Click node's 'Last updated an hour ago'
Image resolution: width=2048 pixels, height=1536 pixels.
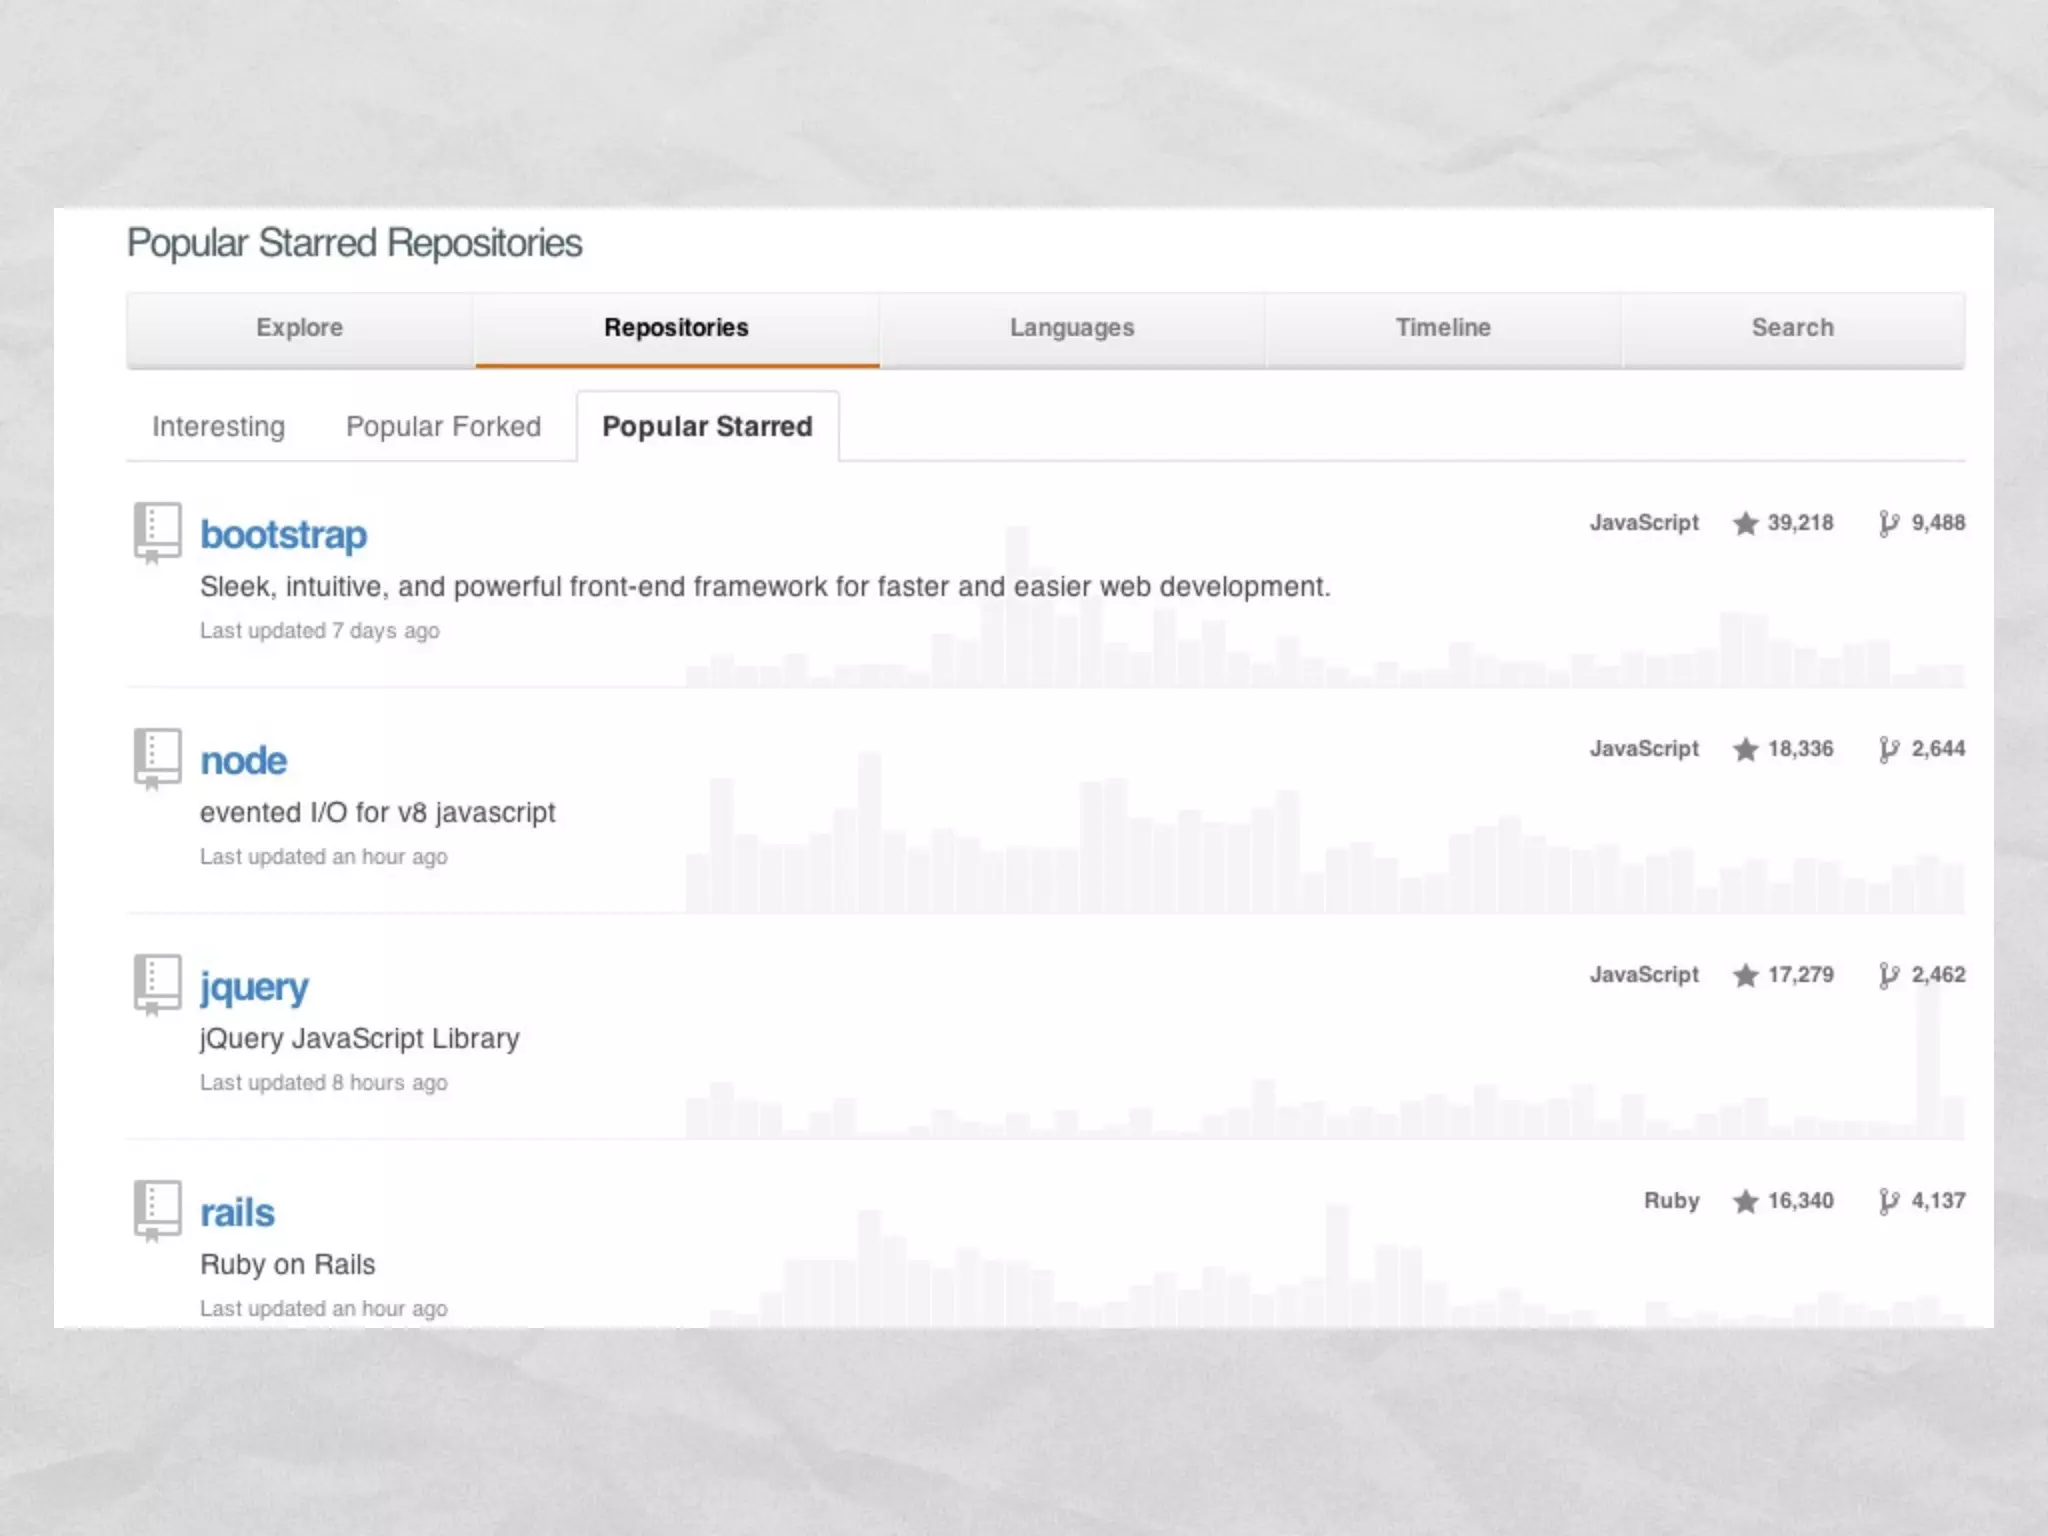pos(324,857)
